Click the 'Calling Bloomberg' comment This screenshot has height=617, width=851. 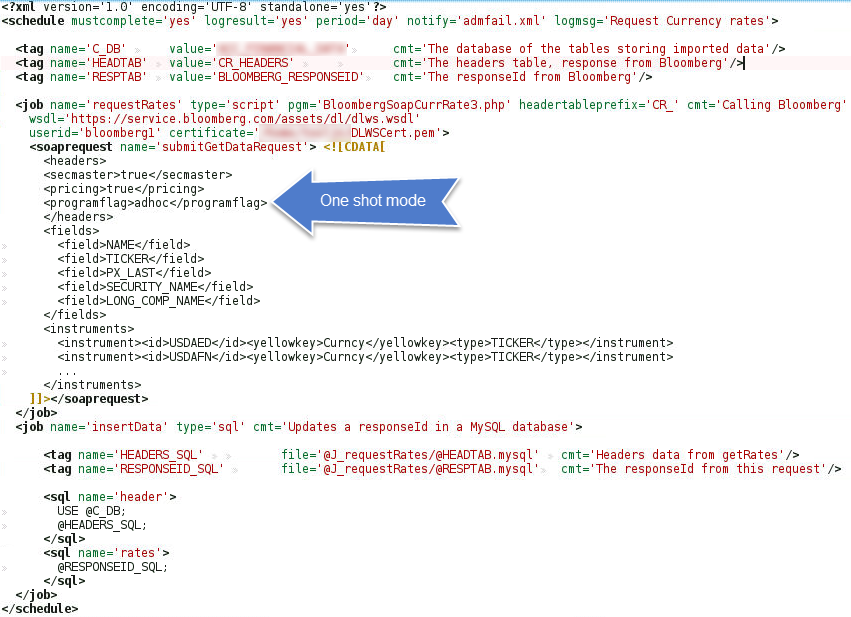(x=782, y=105)
